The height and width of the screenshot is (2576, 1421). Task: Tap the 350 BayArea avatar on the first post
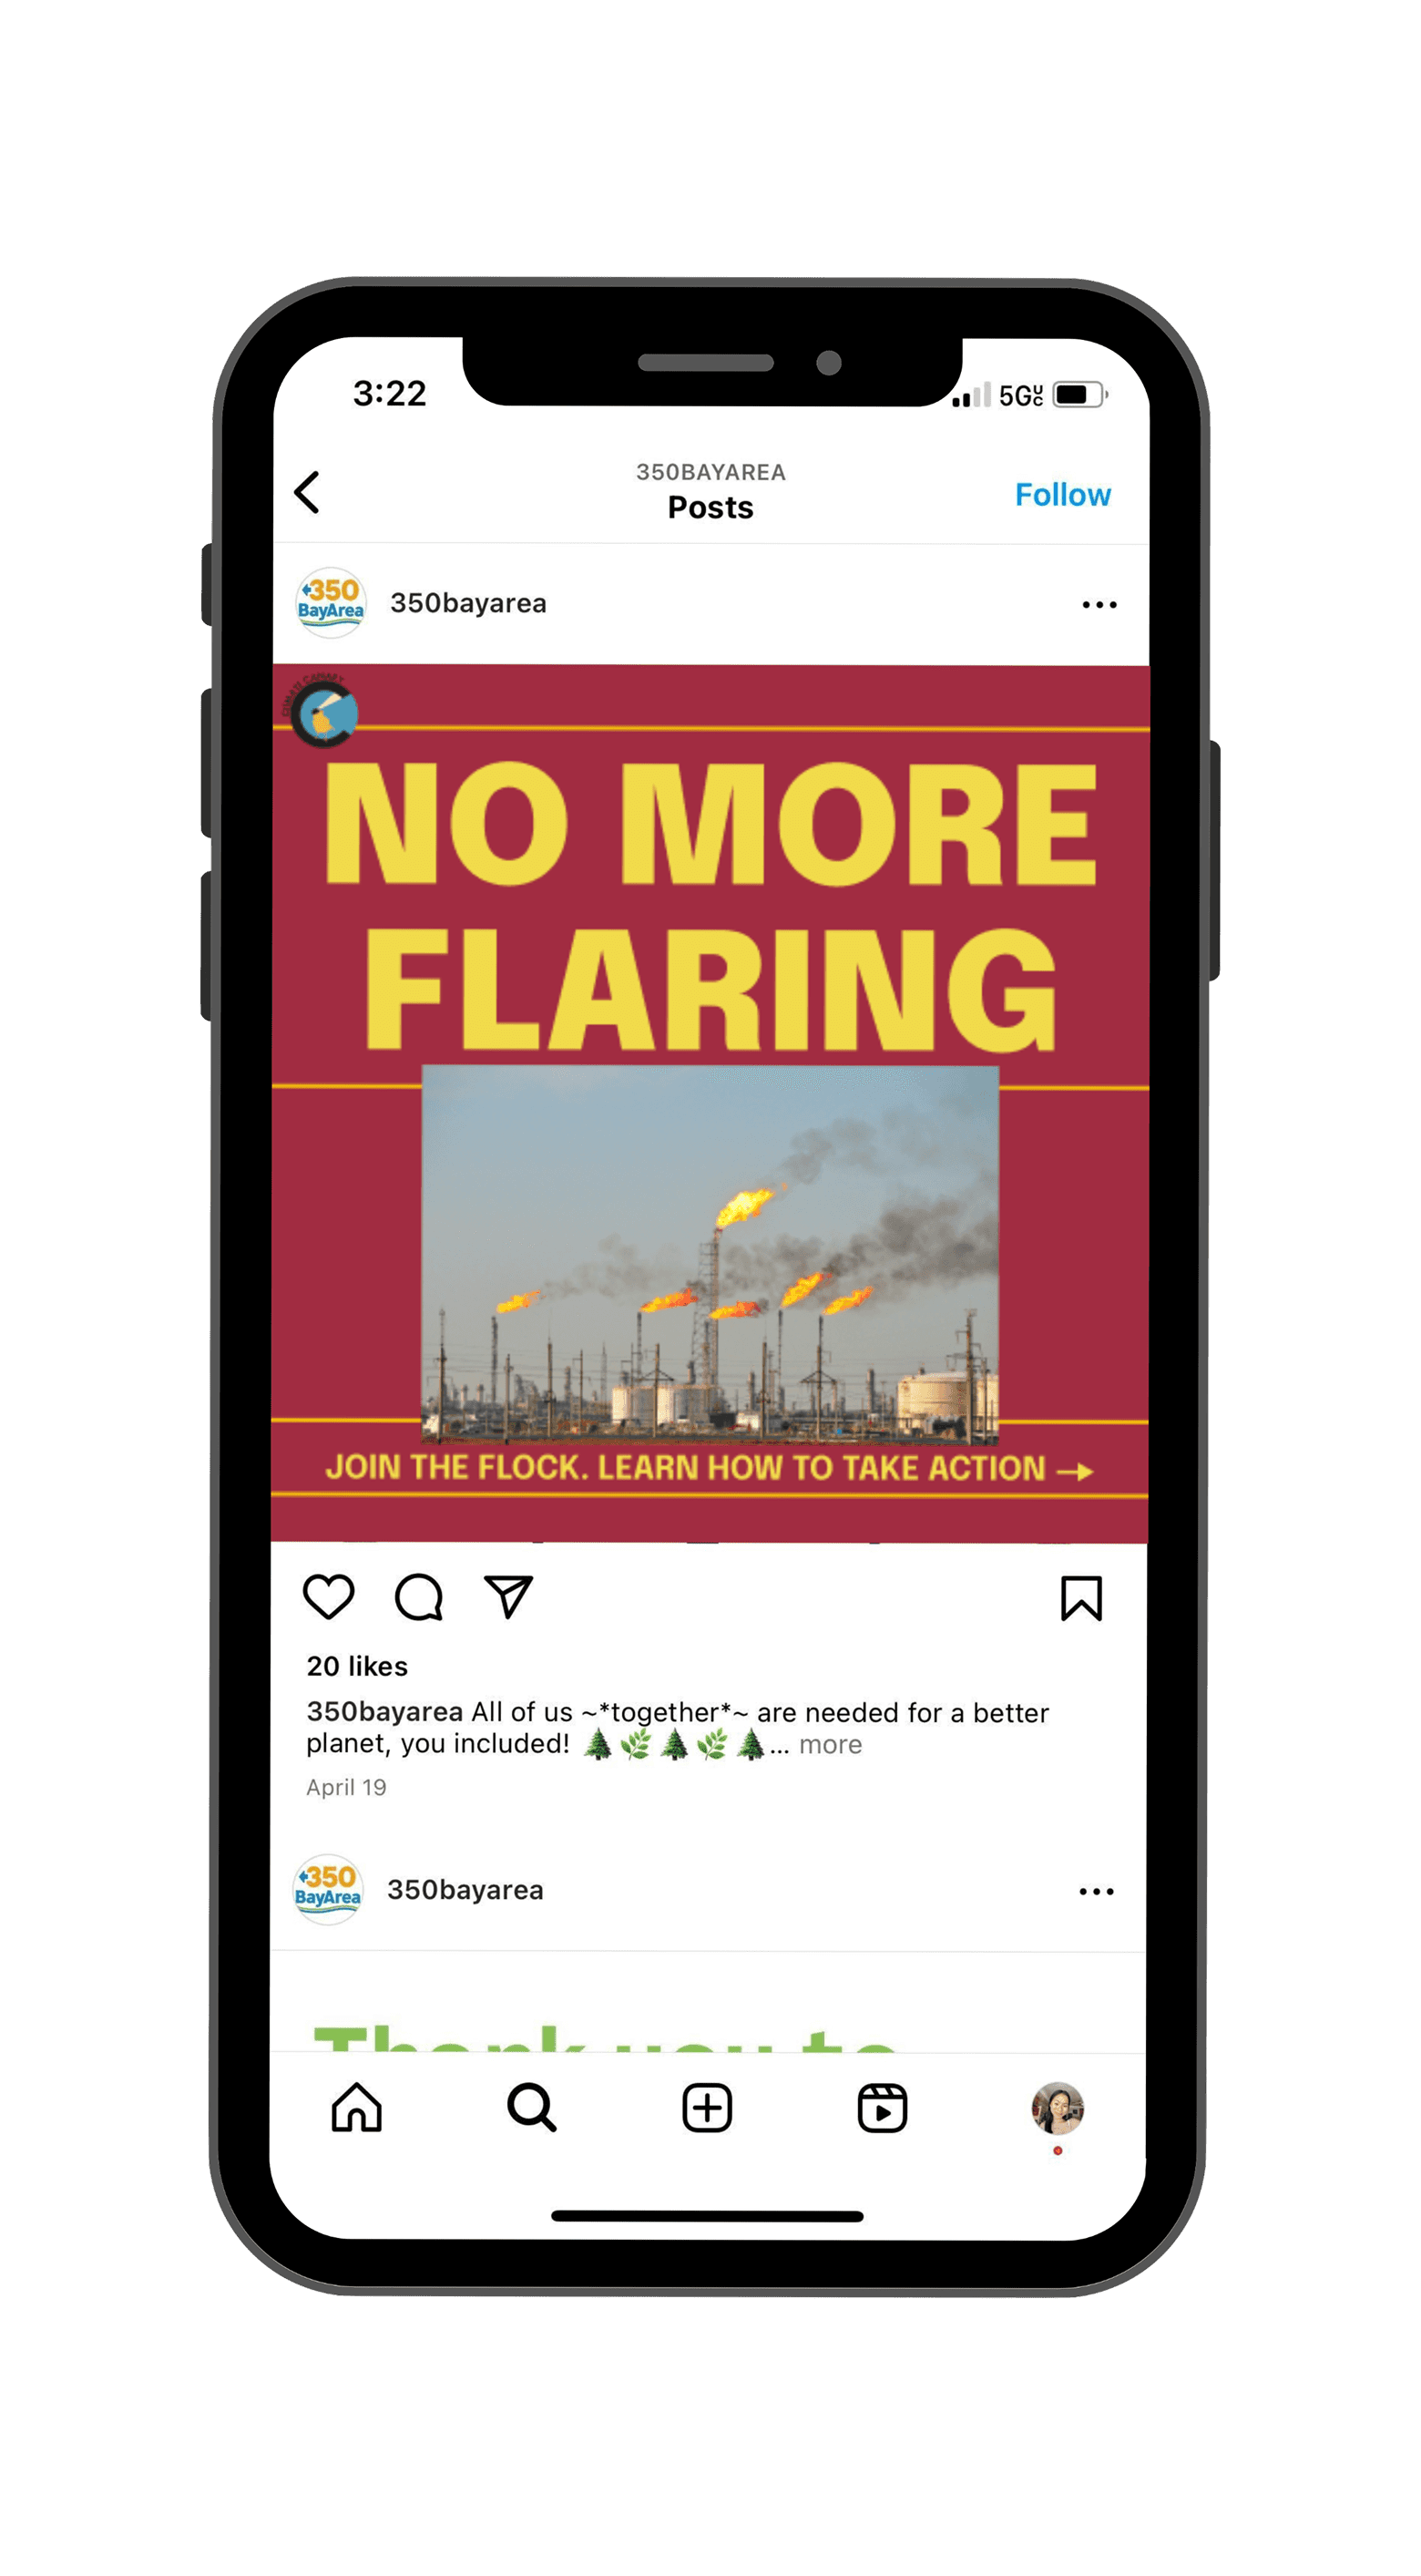pyautogui.click(x=330, y=603)
